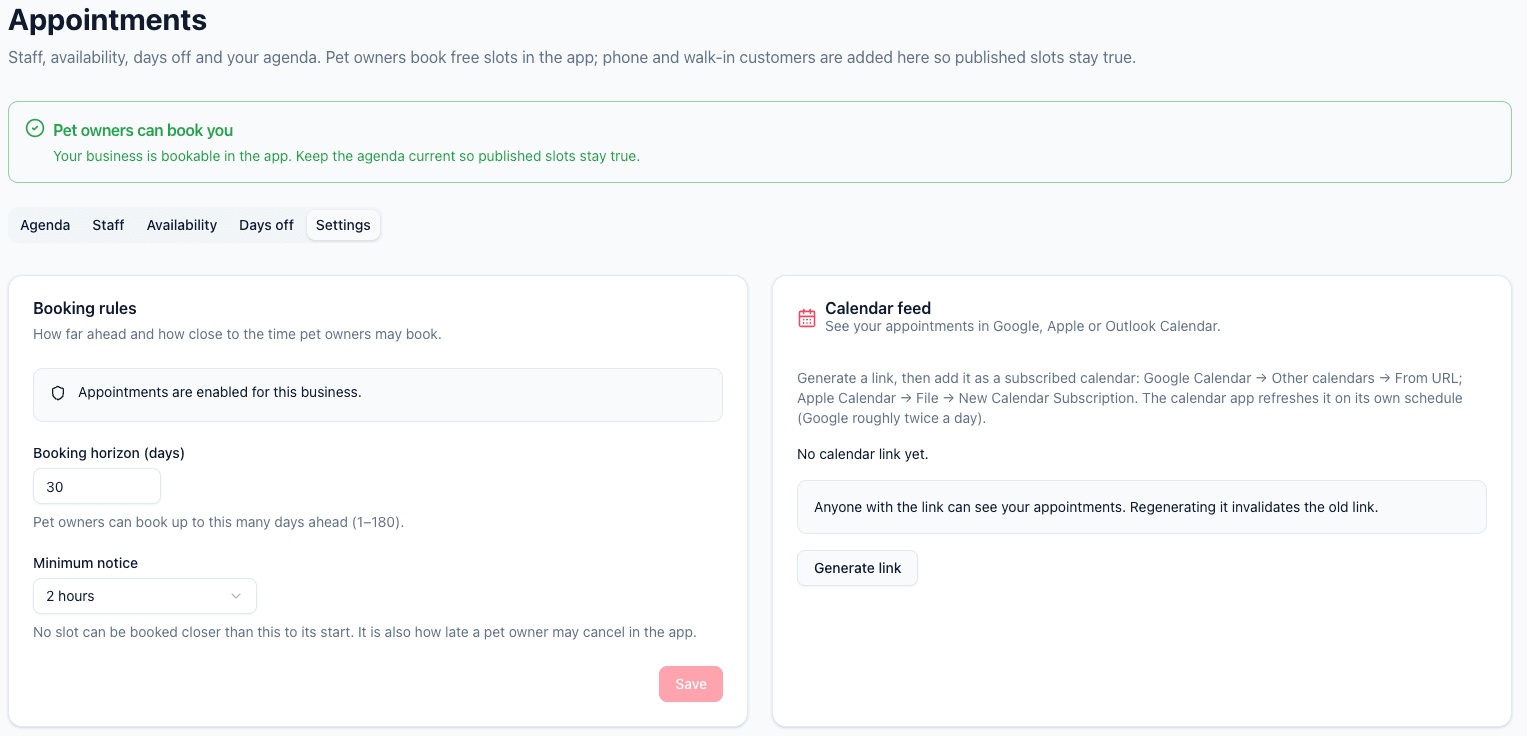
Task: Click the "Pet owners can book you" text
Action: point(143,130)
